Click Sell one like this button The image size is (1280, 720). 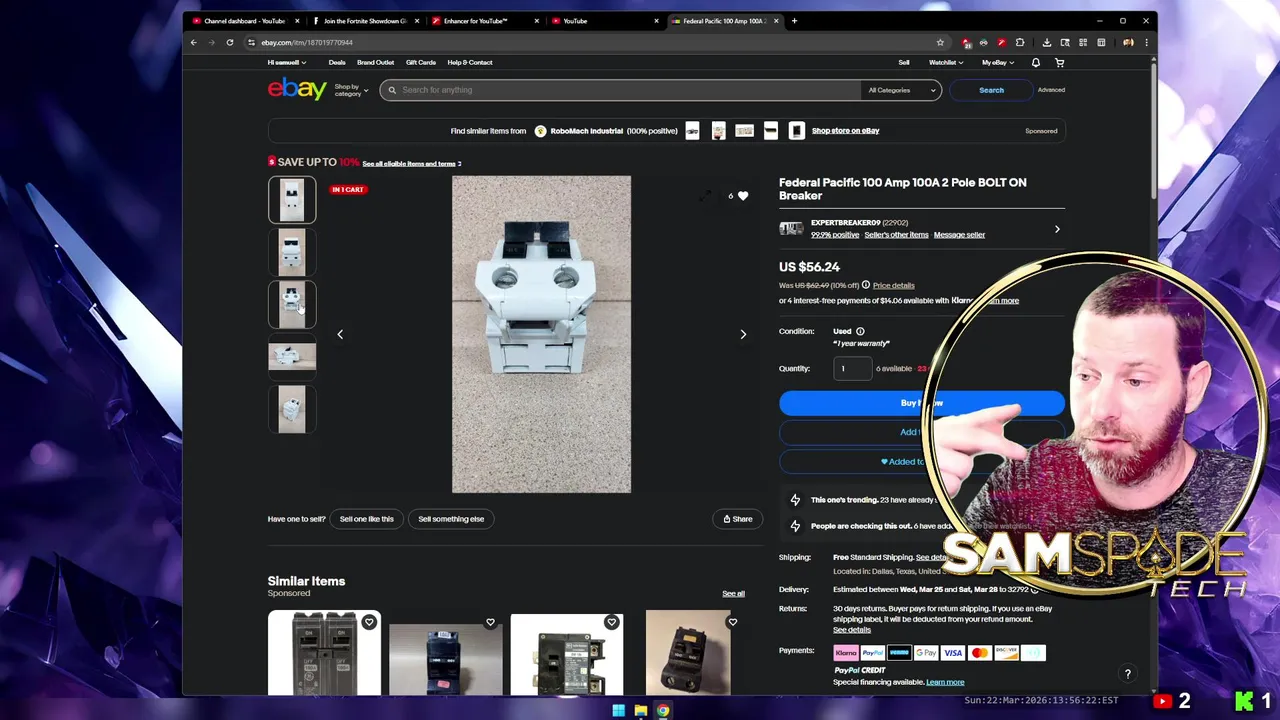point(366,519)
